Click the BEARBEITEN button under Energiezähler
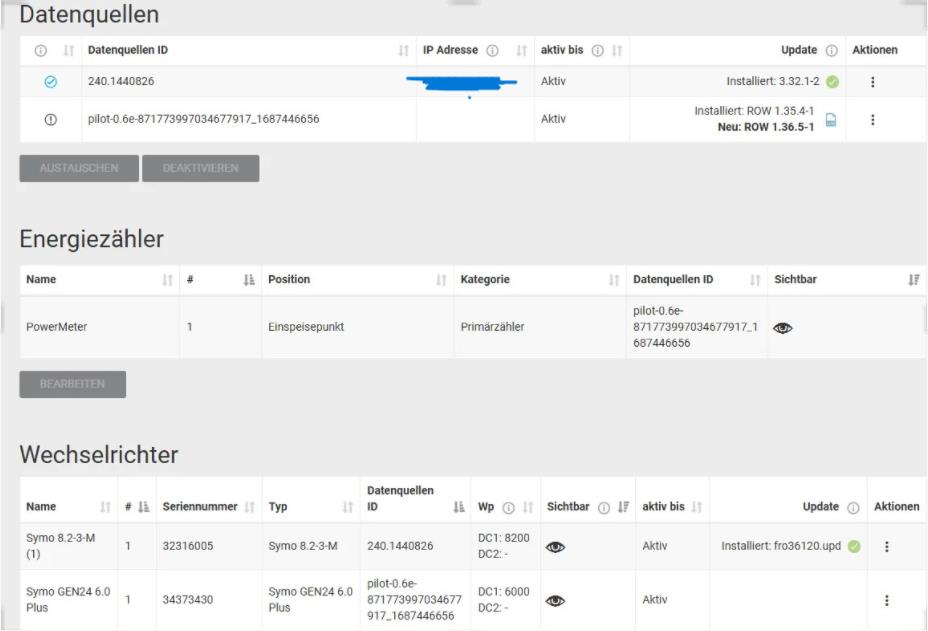This screenshot has height=631, width=928. [72, 384]
